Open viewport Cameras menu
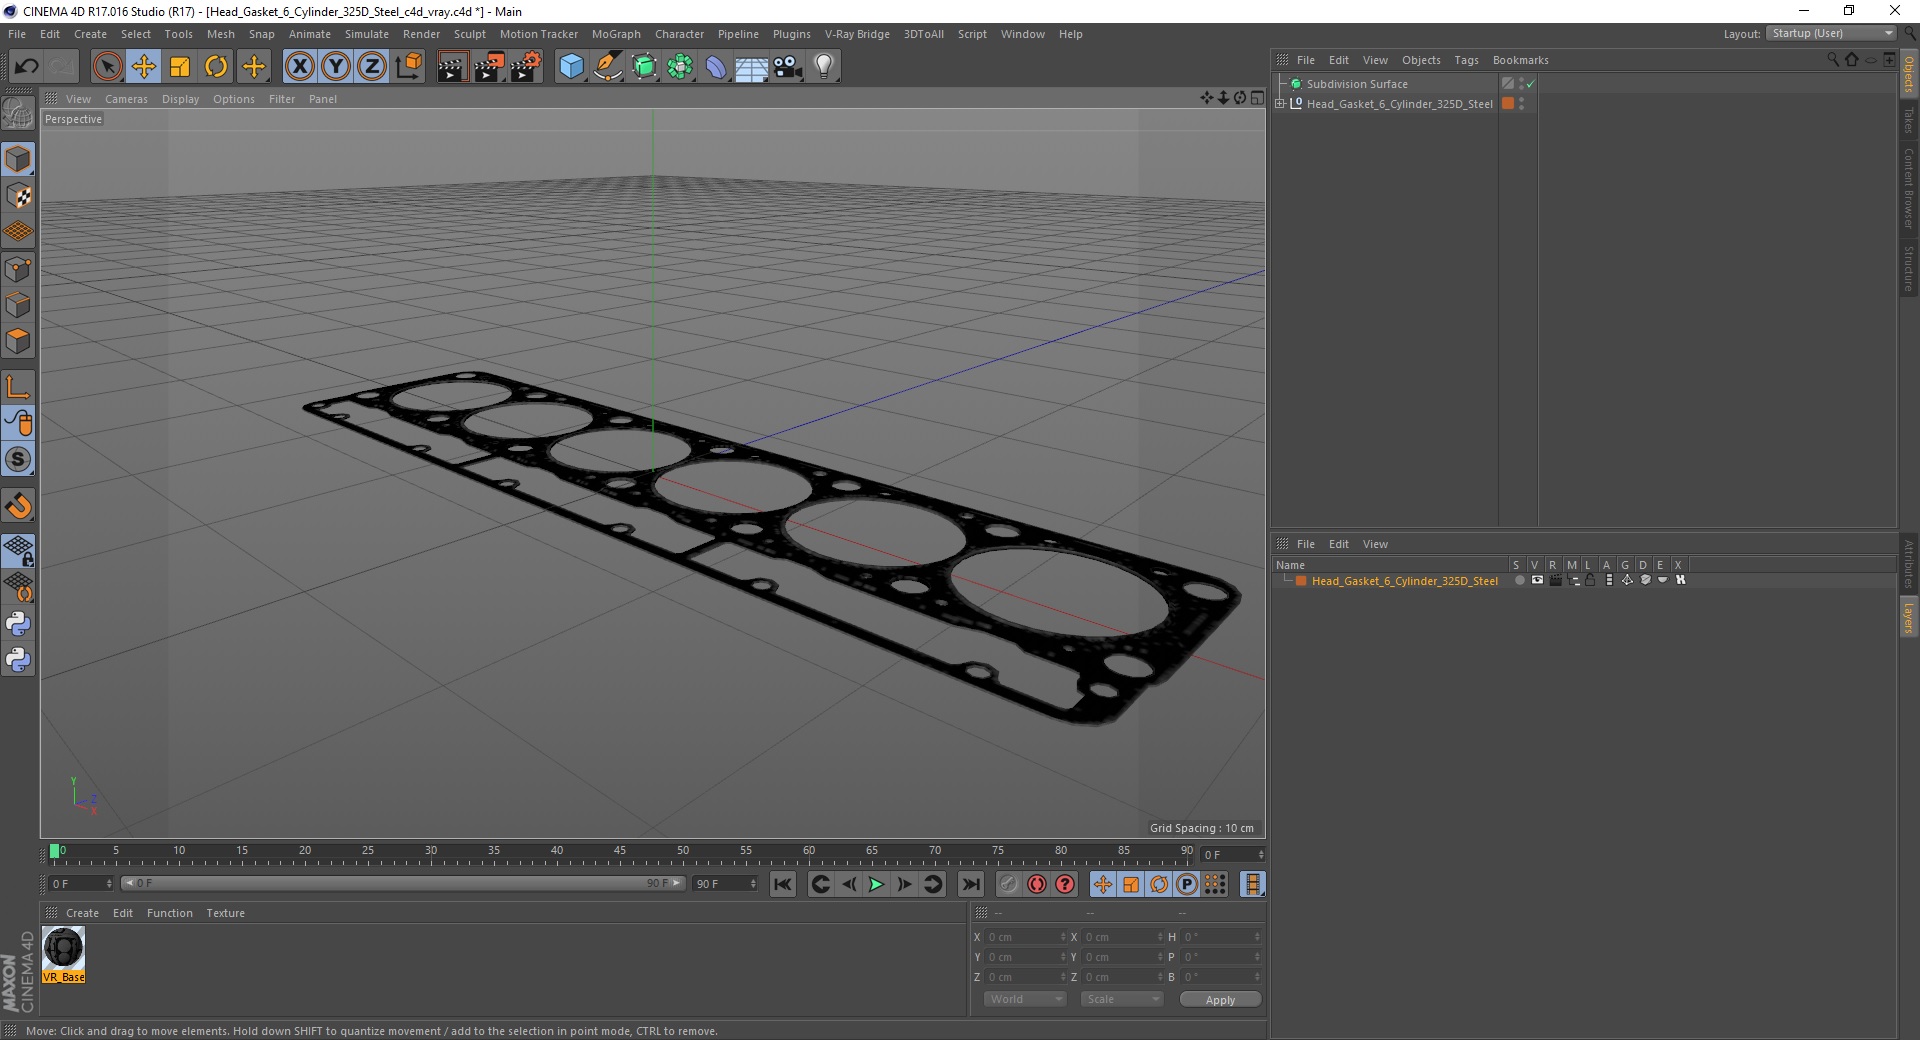The width and height of the screenshot is (1920, 1040). tap(126, 99)
